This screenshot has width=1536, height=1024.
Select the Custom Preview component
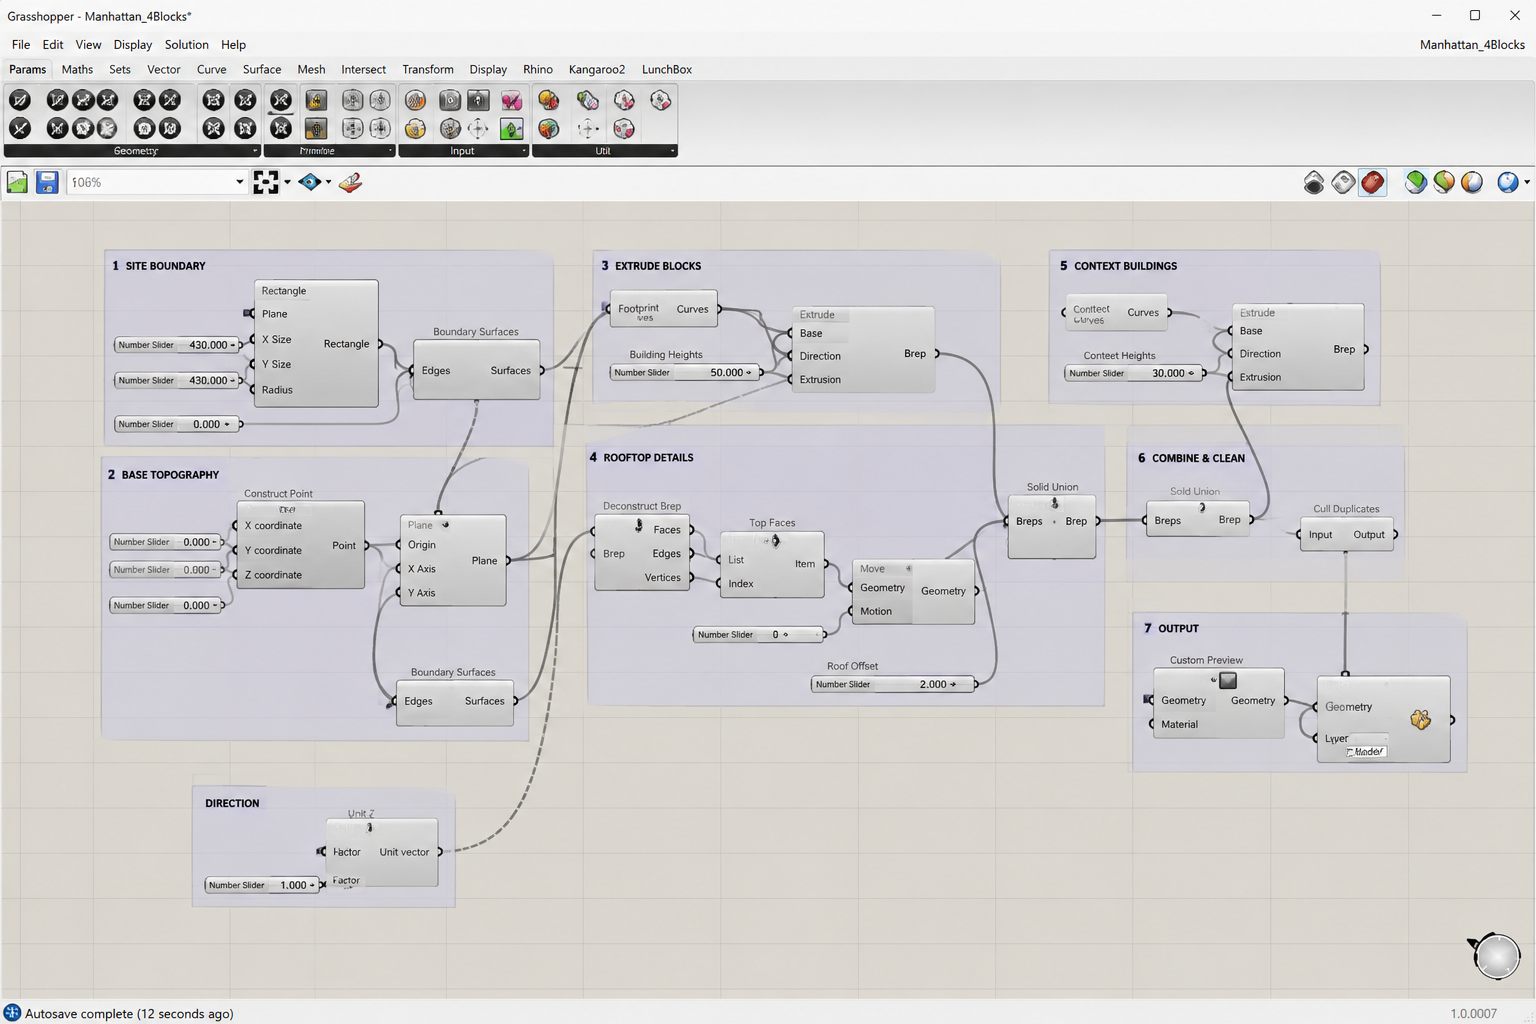click(x=1218, y=703)
